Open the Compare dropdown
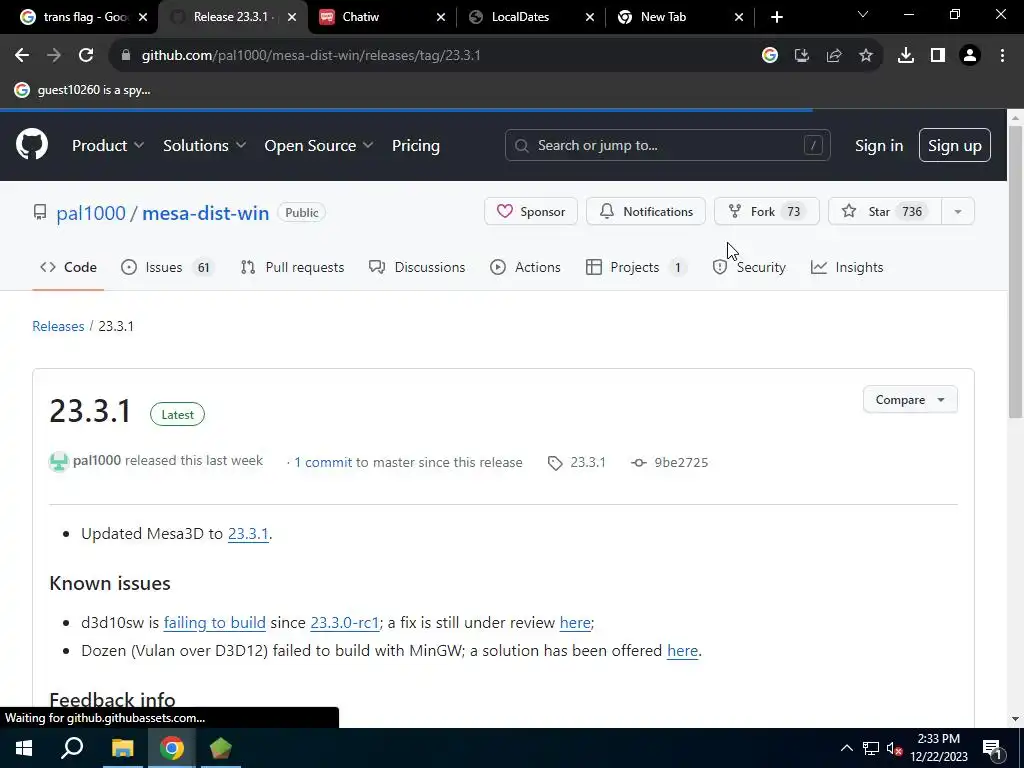 click(x=910, y=400)
